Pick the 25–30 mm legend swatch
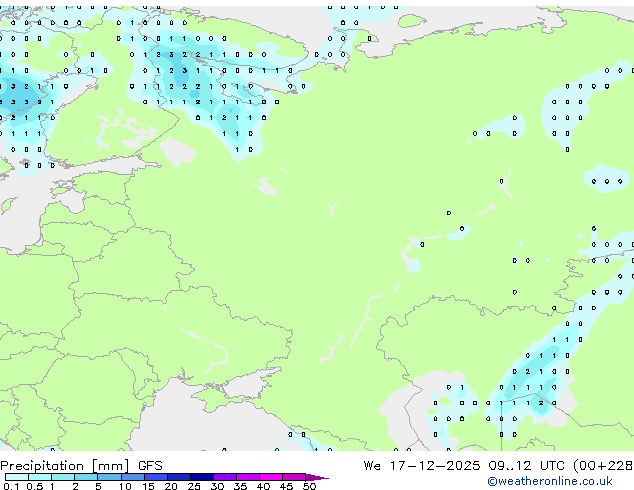Viewport: 634px width, 490px height. point(201,477)
